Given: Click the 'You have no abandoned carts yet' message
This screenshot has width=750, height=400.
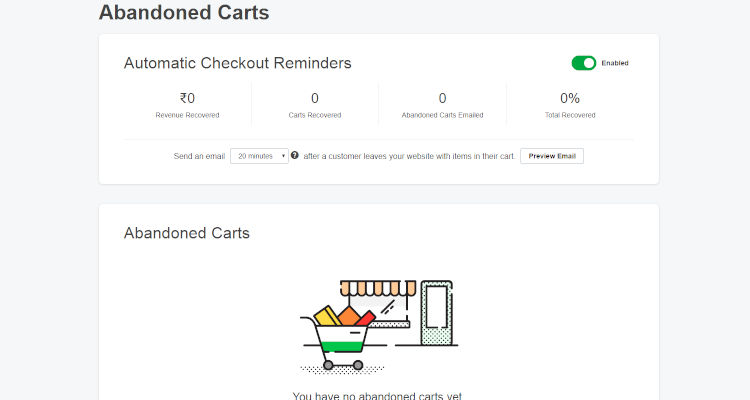Looking at the screenshot, I should point(377,396).
